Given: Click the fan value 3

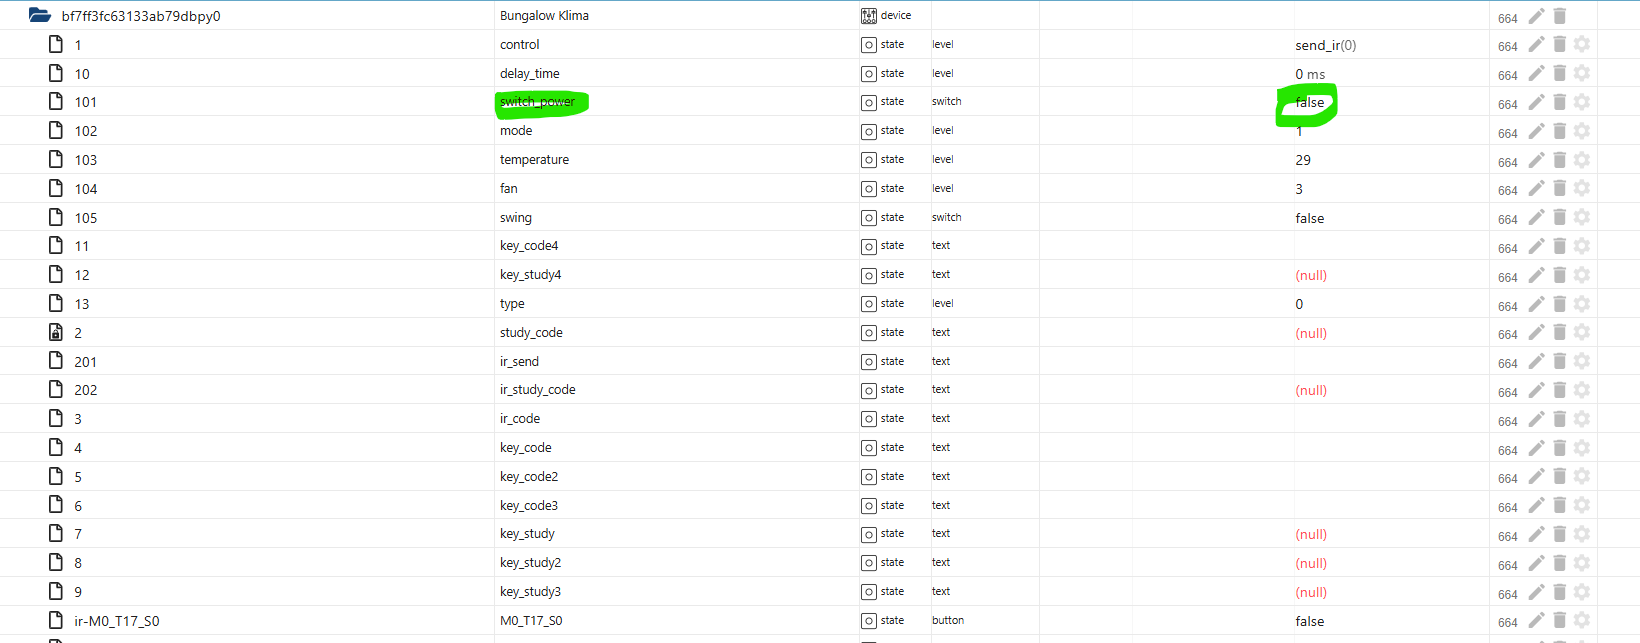Looking at the screenshot, I should pyautogui.click(x=1299, y=189).
